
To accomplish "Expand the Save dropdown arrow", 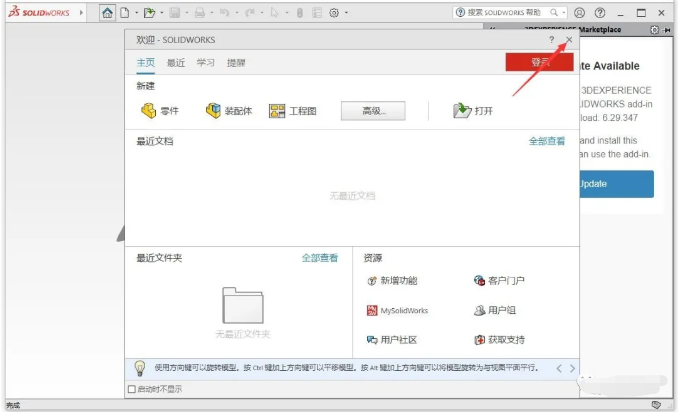I will pyautogui.click(x=187, y=13).
